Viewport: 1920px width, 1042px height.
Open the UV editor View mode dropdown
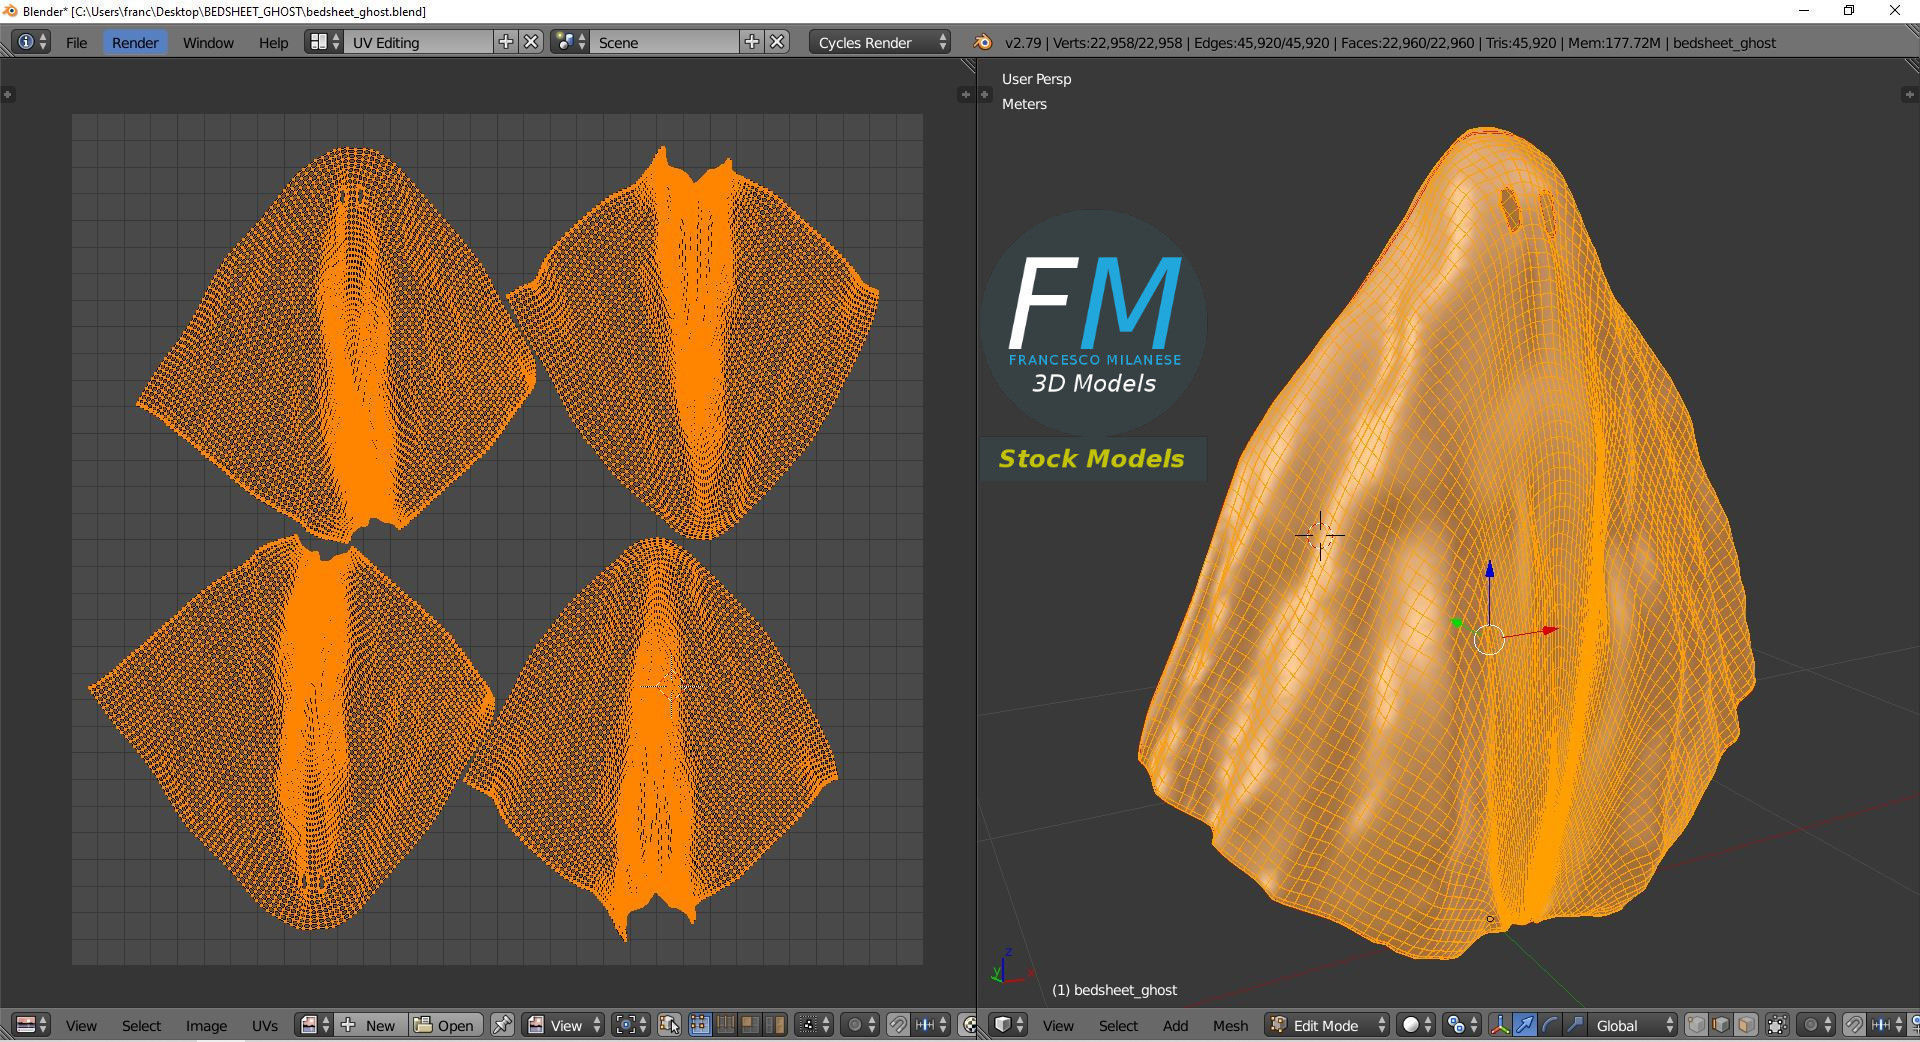pyautogui.click(x=563, y=1025)
